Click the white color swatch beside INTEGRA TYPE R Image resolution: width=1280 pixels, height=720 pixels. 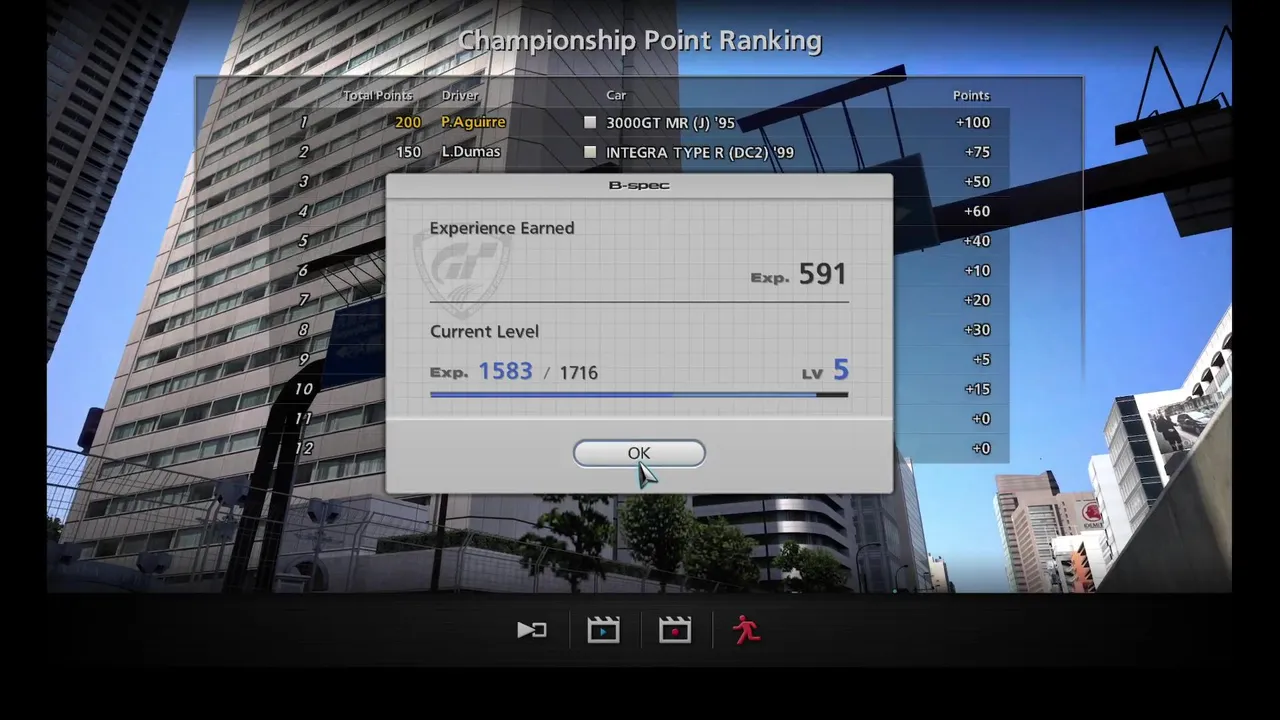point(590,152)
